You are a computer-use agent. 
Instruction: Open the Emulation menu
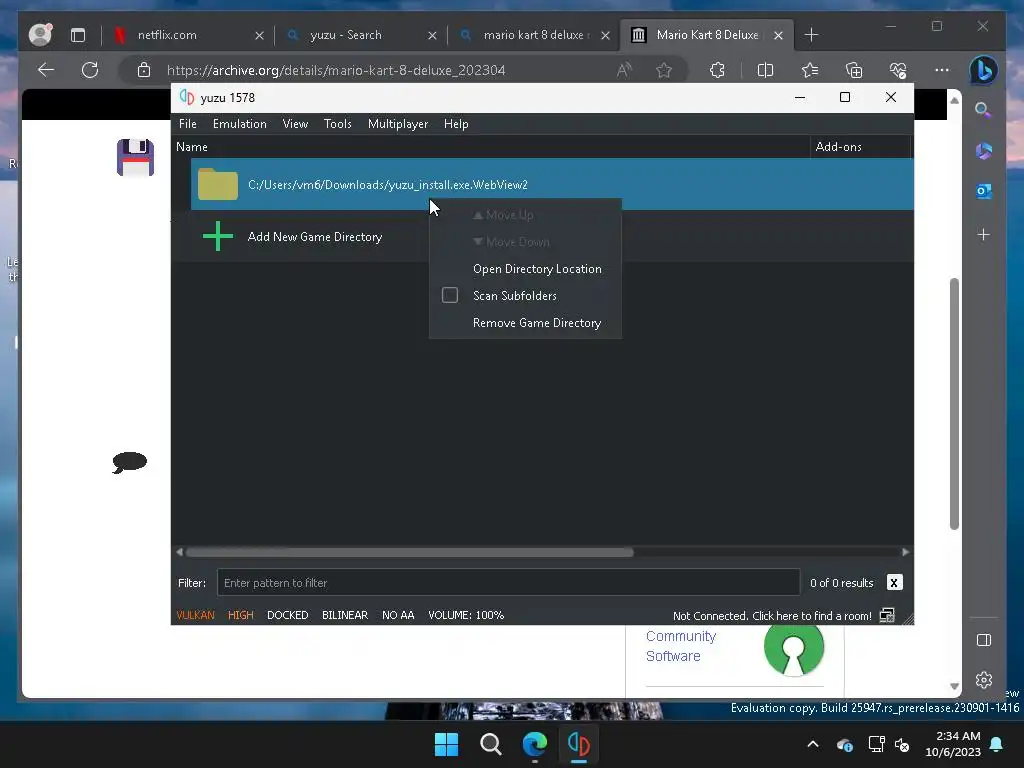[x=240, y=124]
